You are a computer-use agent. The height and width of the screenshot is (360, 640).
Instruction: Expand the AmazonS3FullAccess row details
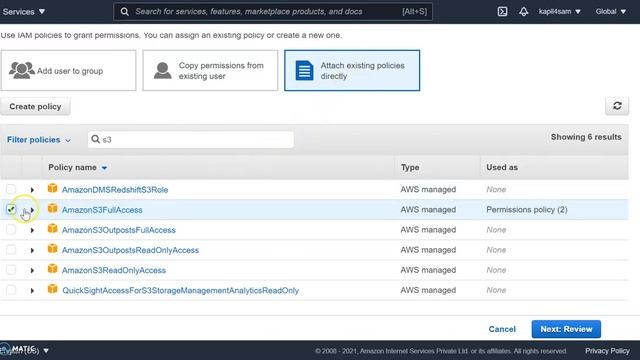(x=32, y=210)
